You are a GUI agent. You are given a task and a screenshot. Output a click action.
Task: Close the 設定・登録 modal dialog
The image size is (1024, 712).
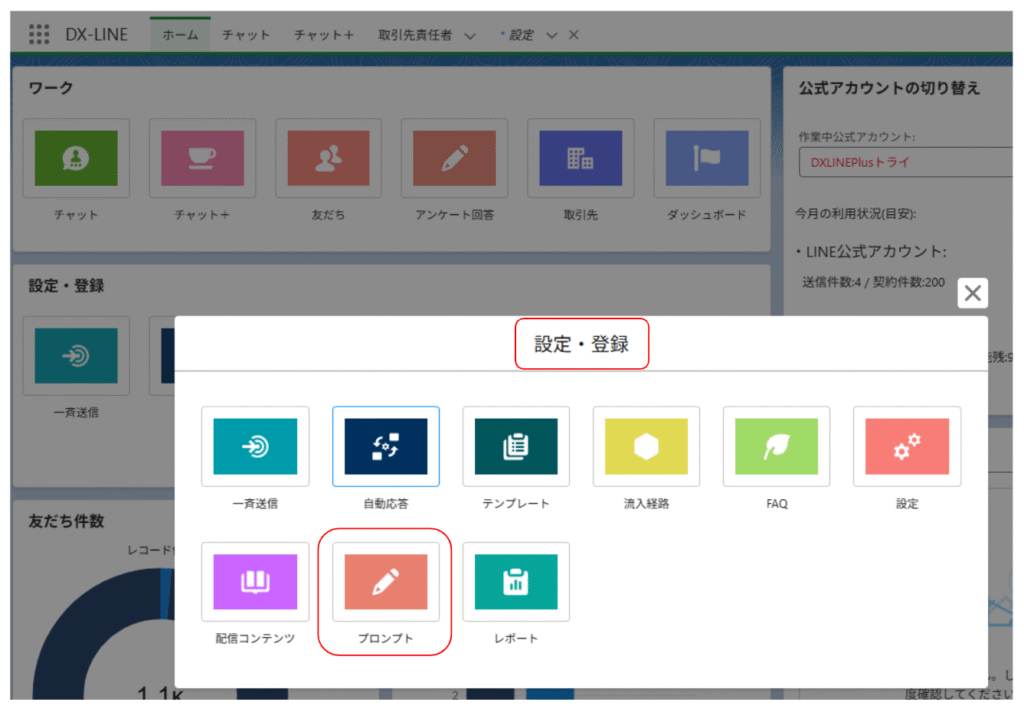coord(972,293)
